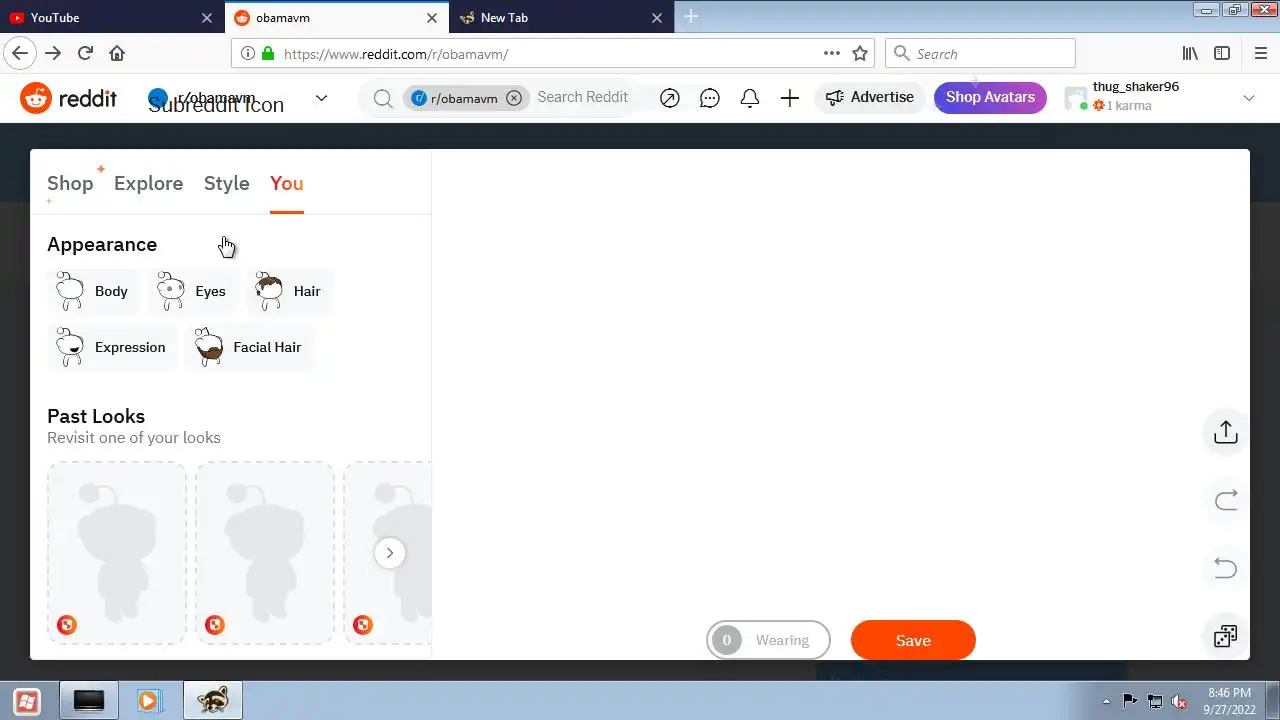Open the command prompt taskbar icon
This screenshot has width=1280, height=720.
[x=89, y=701]
